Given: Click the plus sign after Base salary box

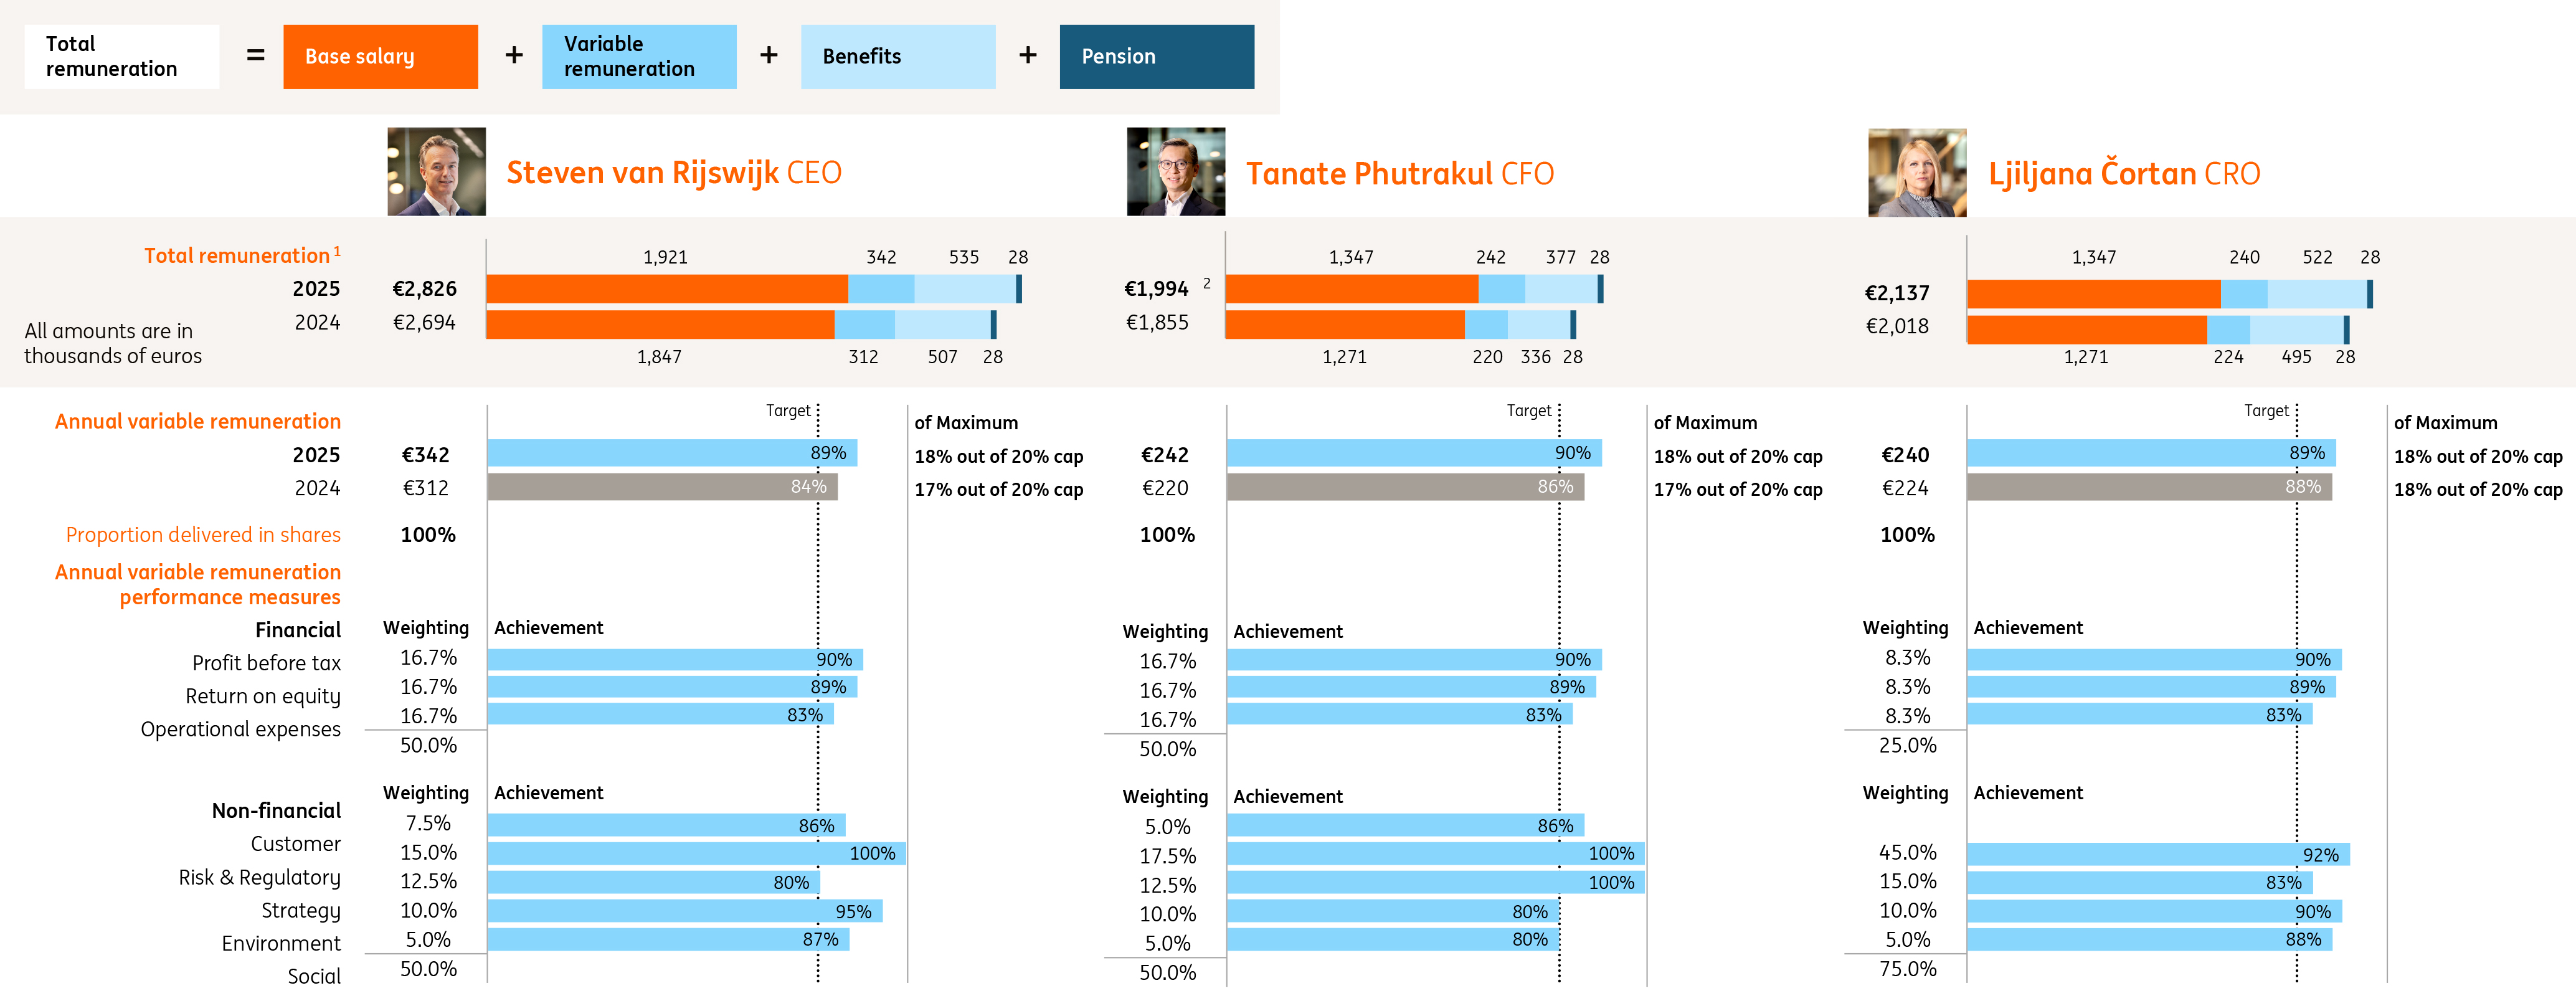Looking at the screenshot, I should click(514, 56).
